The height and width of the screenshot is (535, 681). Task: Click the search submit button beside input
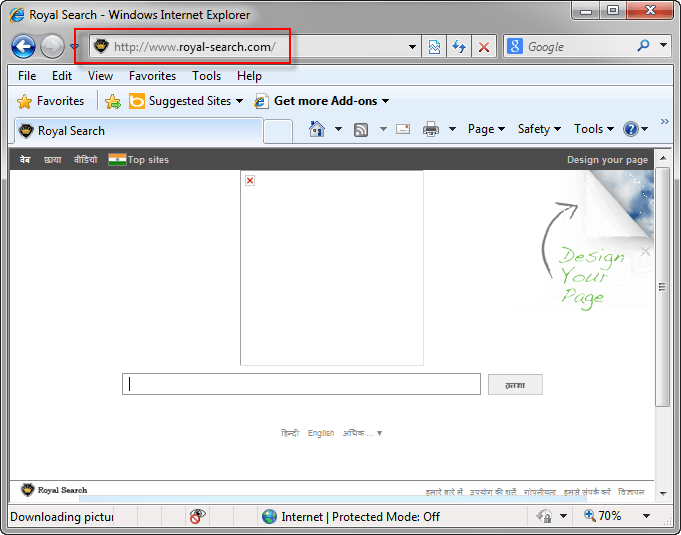pos(515,385)
